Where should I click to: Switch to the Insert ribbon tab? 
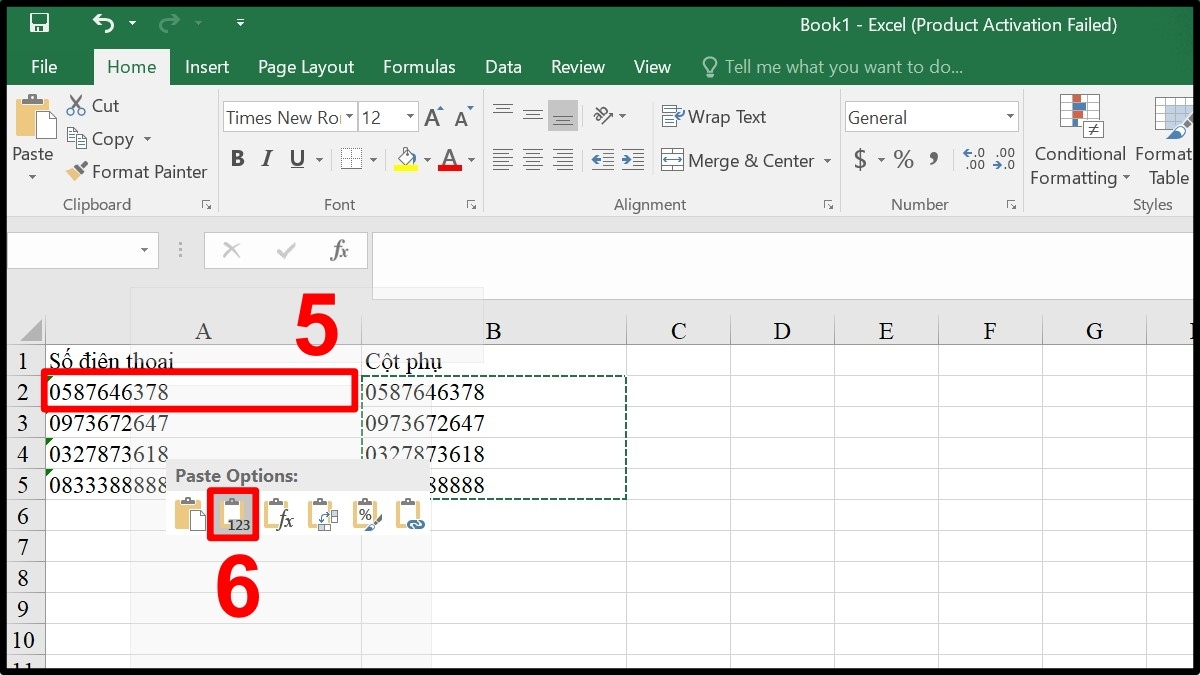click(207, 67)
